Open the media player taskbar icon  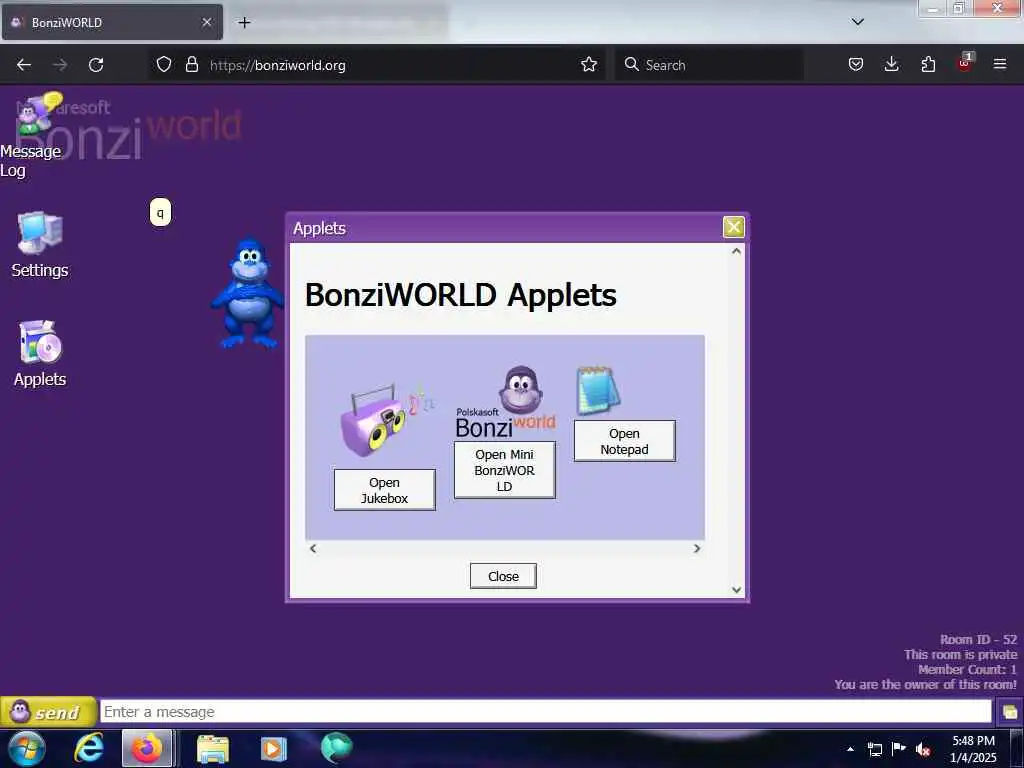(x=274, y=748)
